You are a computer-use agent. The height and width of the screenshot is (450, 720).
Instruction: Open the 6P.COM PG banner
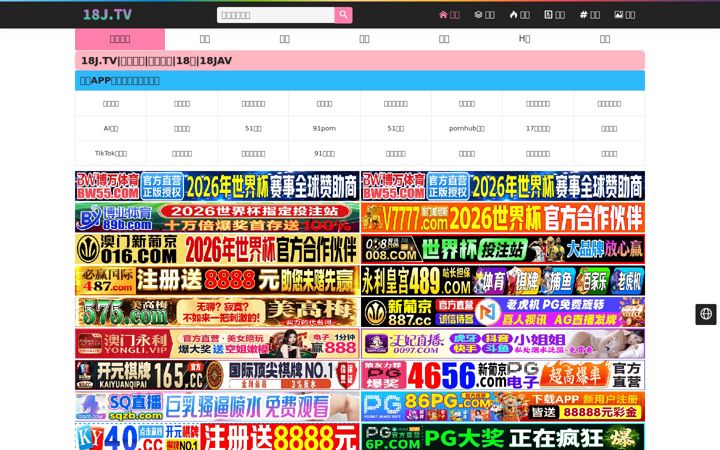click(503, 436)
